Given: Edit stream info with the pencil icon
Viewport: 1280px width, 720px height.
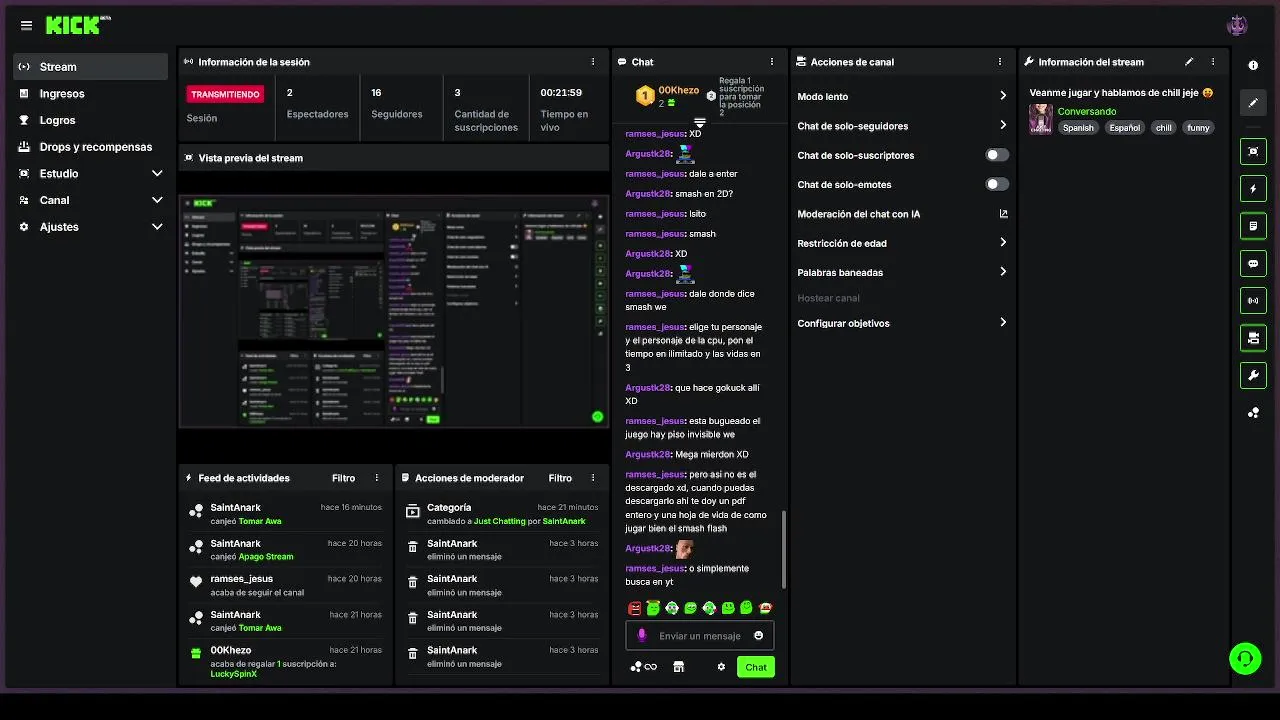Looking at the screenshot, I should pyautogui.click(x=1189, y=62).
